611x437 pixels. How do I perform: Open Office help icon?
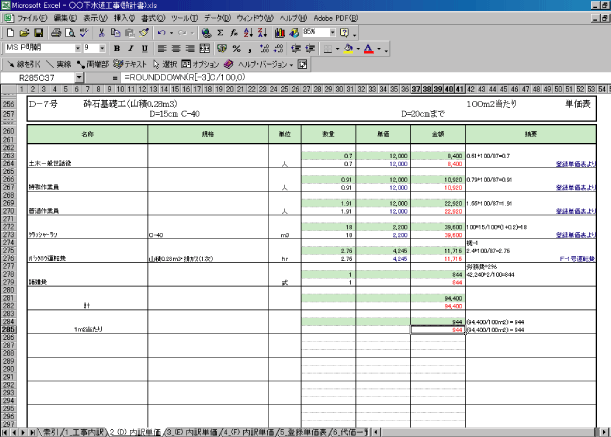coord(344,33)
